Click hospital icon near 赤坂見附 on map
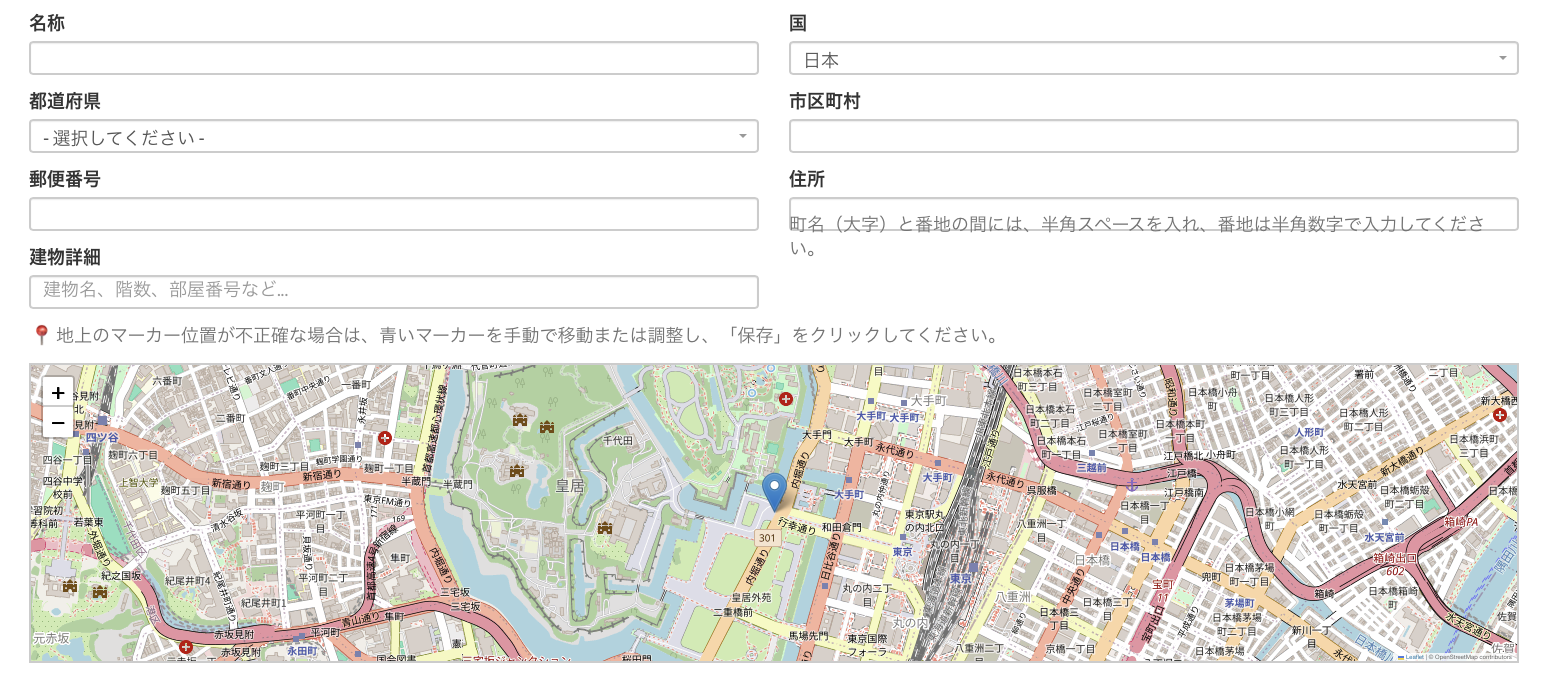This screenshot has width=1544, height=686. [185, 647]
